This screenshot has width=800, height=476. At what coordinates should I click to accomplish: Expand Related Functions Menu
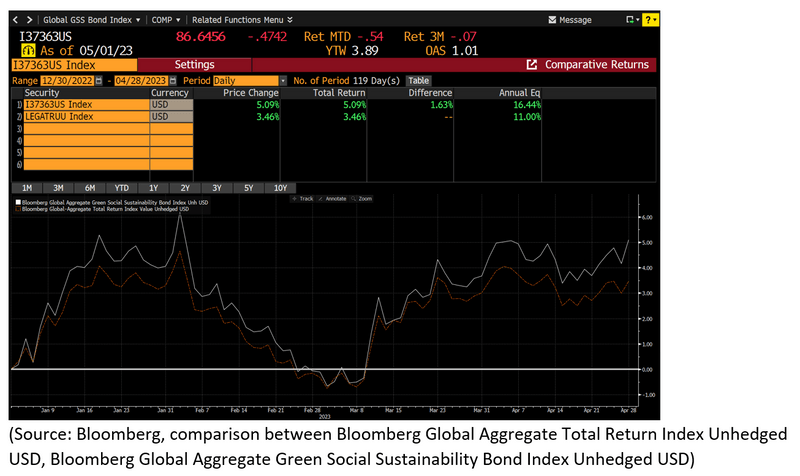242,20
